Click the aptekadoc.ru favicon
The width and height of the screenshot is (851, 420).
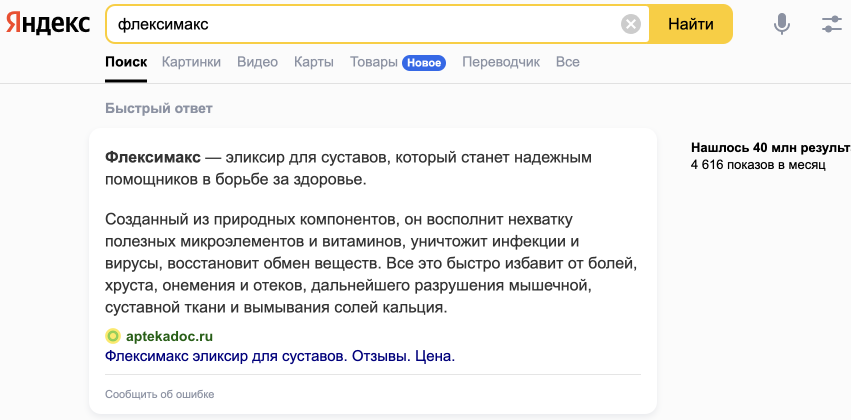click(113, 337)
